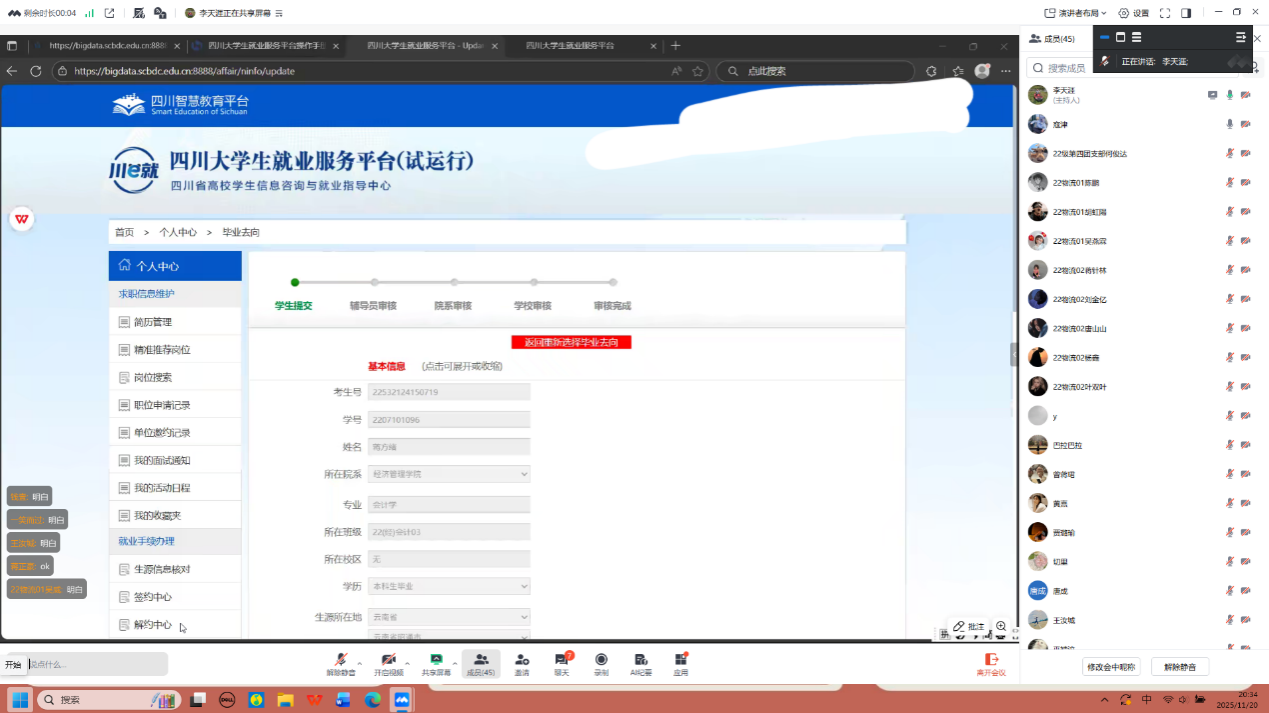This screenshot has height=713, width=1269.
Task: Toggle the 基本信息 section expand/collapse
Action: point(387,366)
